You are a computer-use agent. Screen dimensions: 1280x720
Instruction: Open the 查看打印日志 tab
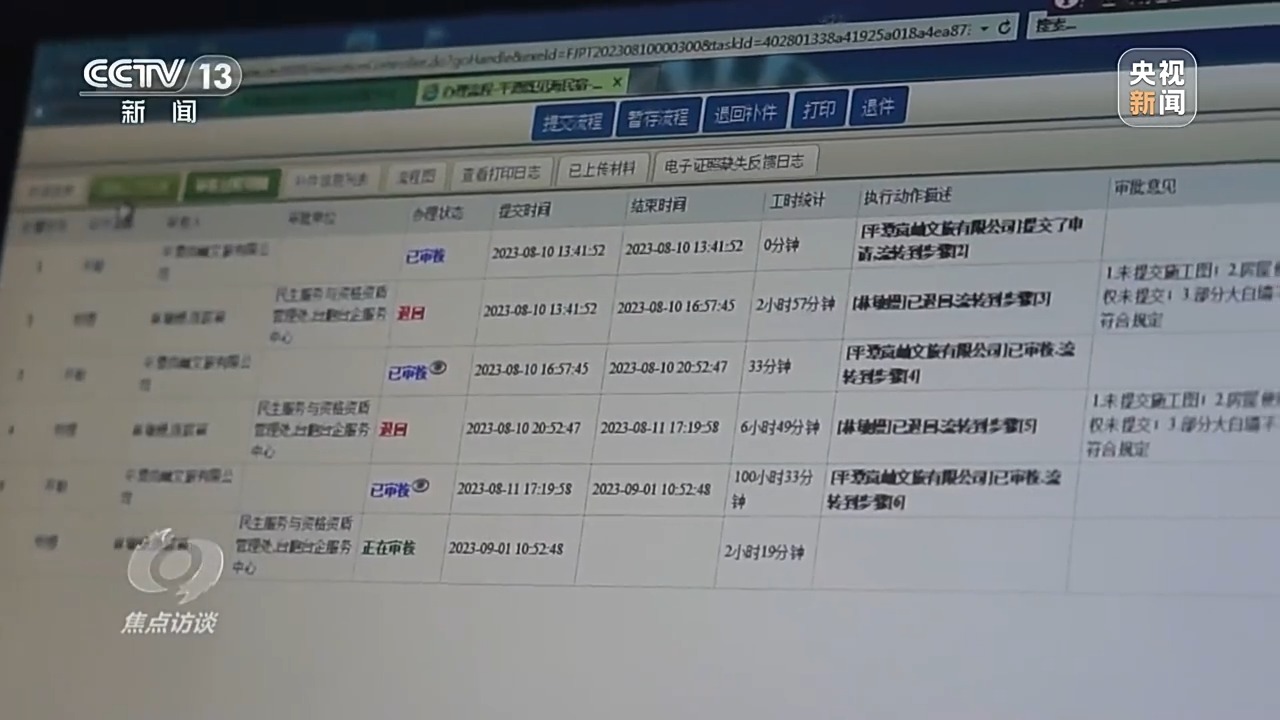[500, 172]
